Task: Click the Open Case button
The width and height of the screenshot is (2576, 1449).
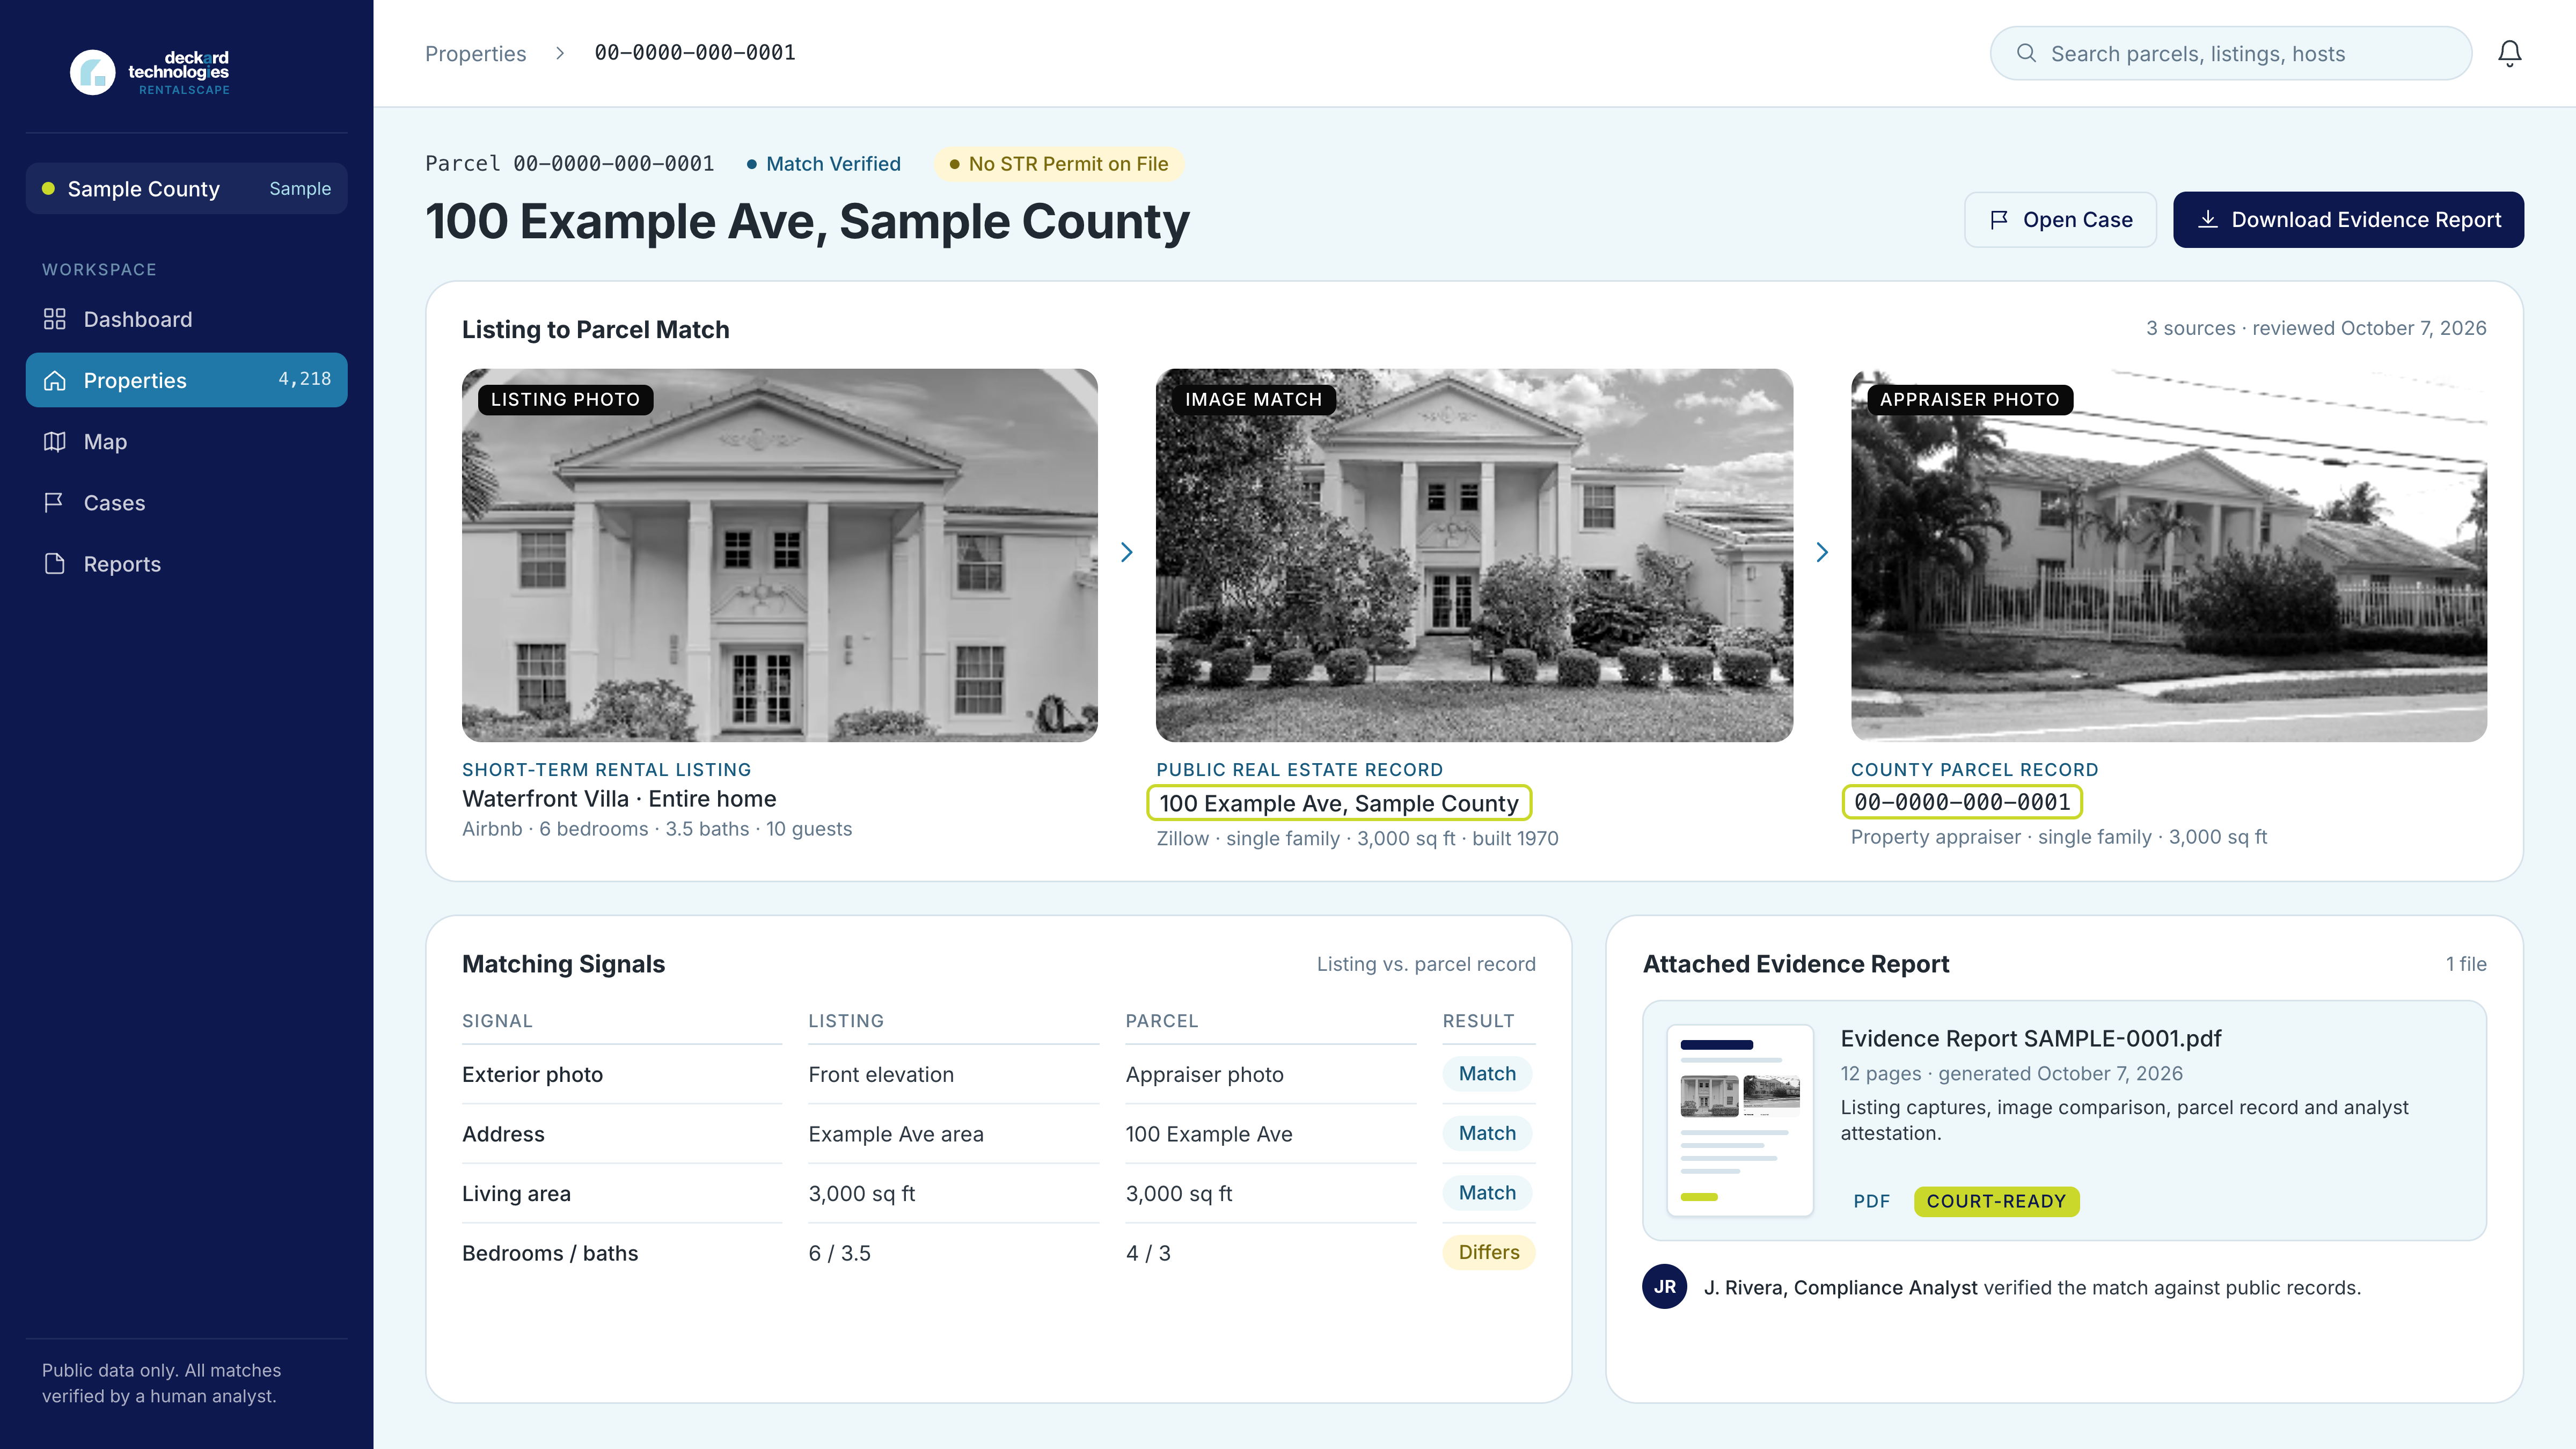Action: coord(2060,219)
